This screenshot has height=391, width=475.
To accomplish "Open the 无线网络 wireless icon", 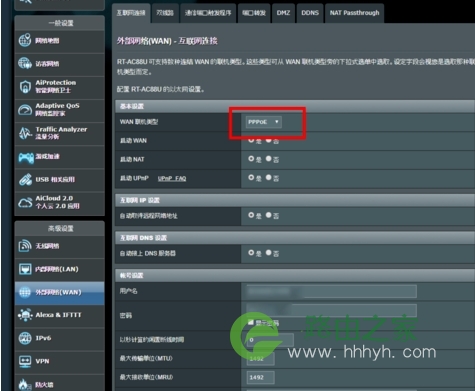I will (x=25, y=246).
